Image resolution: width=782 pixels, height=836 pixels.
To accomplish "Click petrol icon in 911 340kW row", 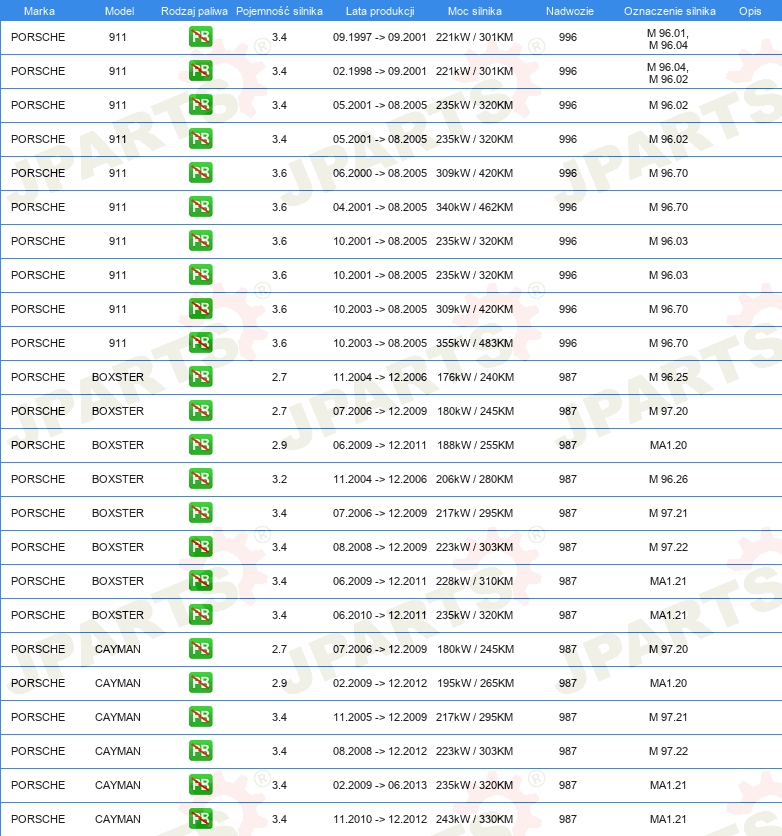I will pos(200,207).
